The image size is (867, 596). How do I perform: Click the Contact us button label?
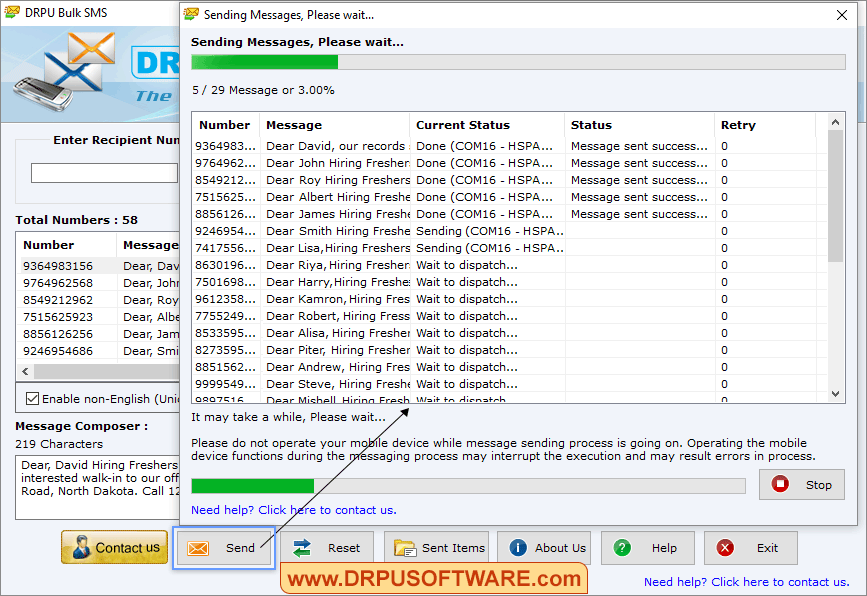click(x=128, y=548)
